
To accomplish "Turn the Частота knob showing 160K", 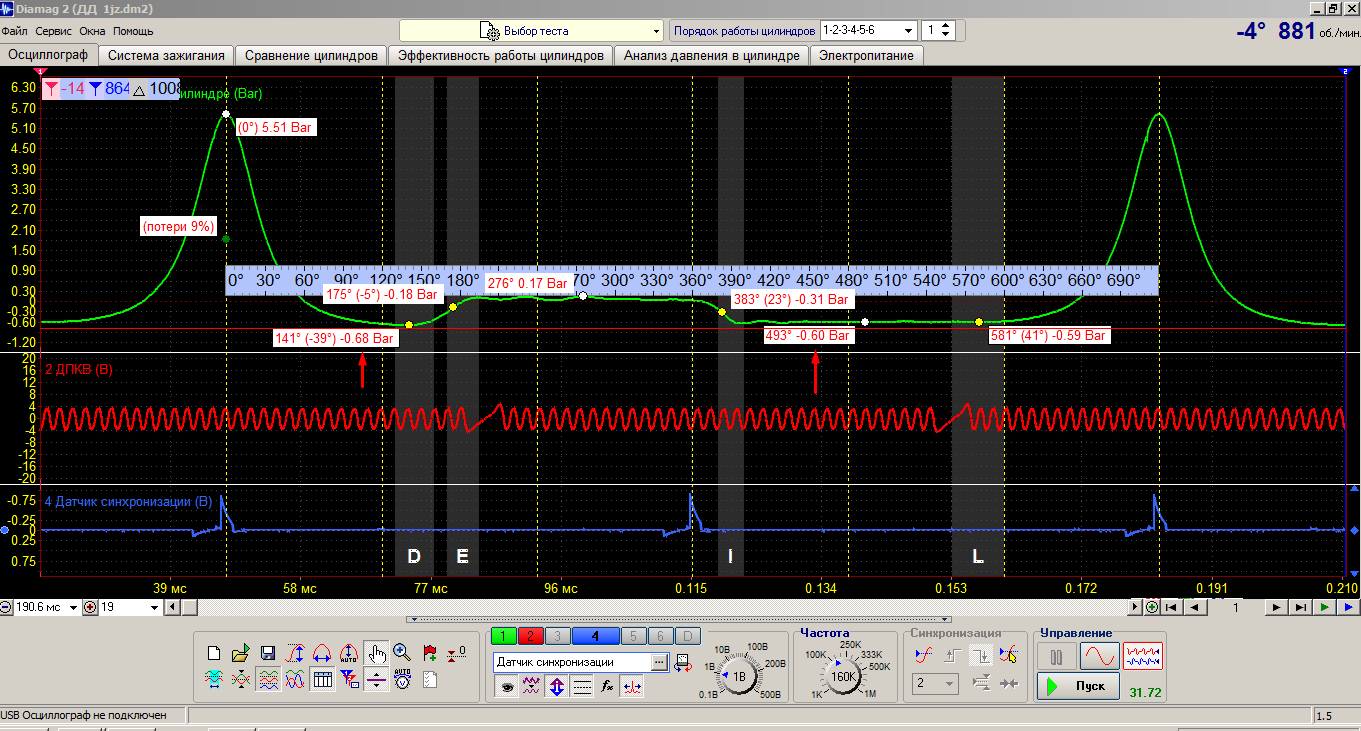I will 845,676.
